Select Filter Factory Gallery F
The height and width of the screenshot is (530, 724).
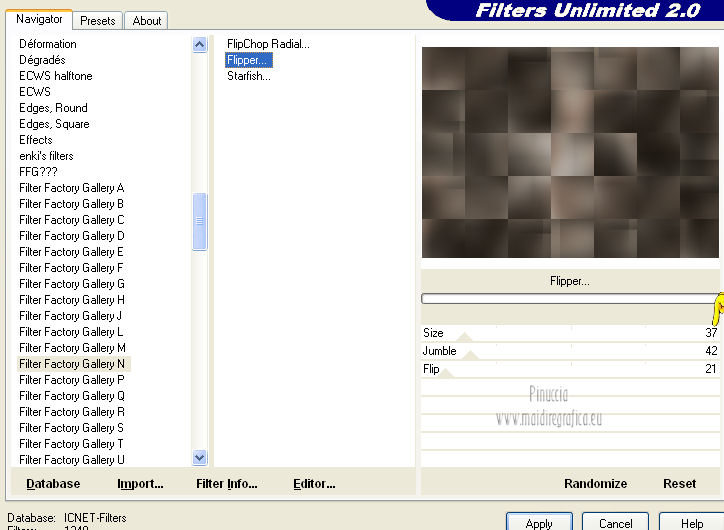[x=71, y=268]
